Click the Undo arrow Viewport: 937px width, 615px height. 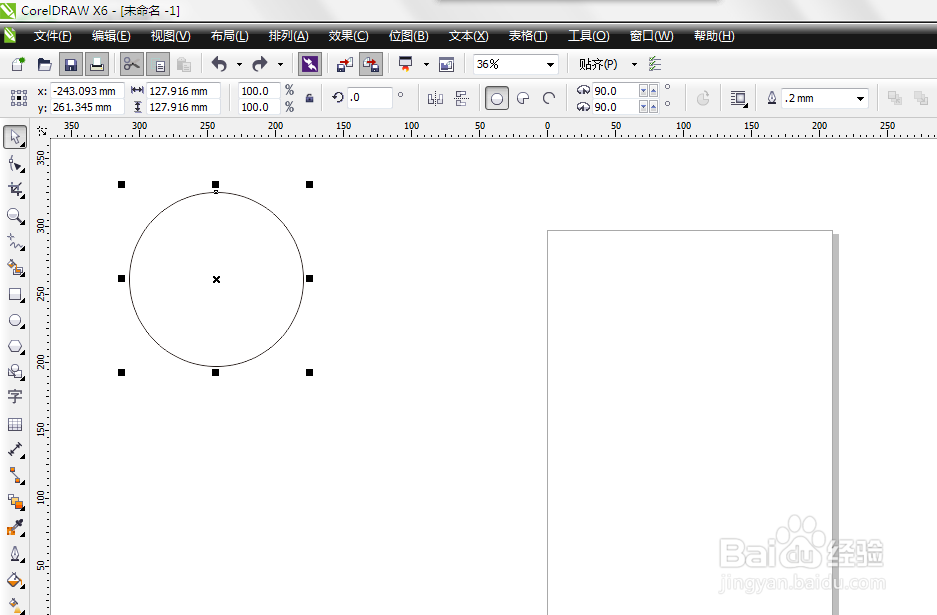(x=219, y=64)
